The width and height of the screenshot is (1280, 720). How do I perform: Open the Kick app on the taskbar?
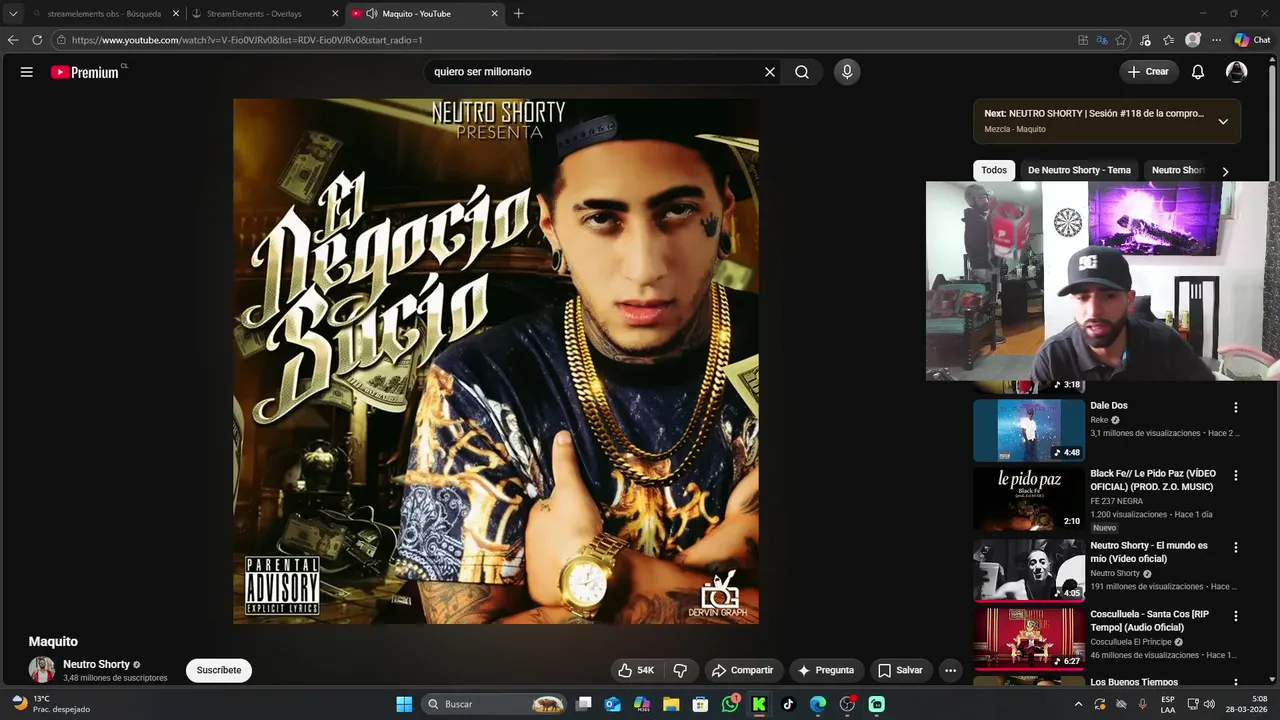click(x=759, y=704)
